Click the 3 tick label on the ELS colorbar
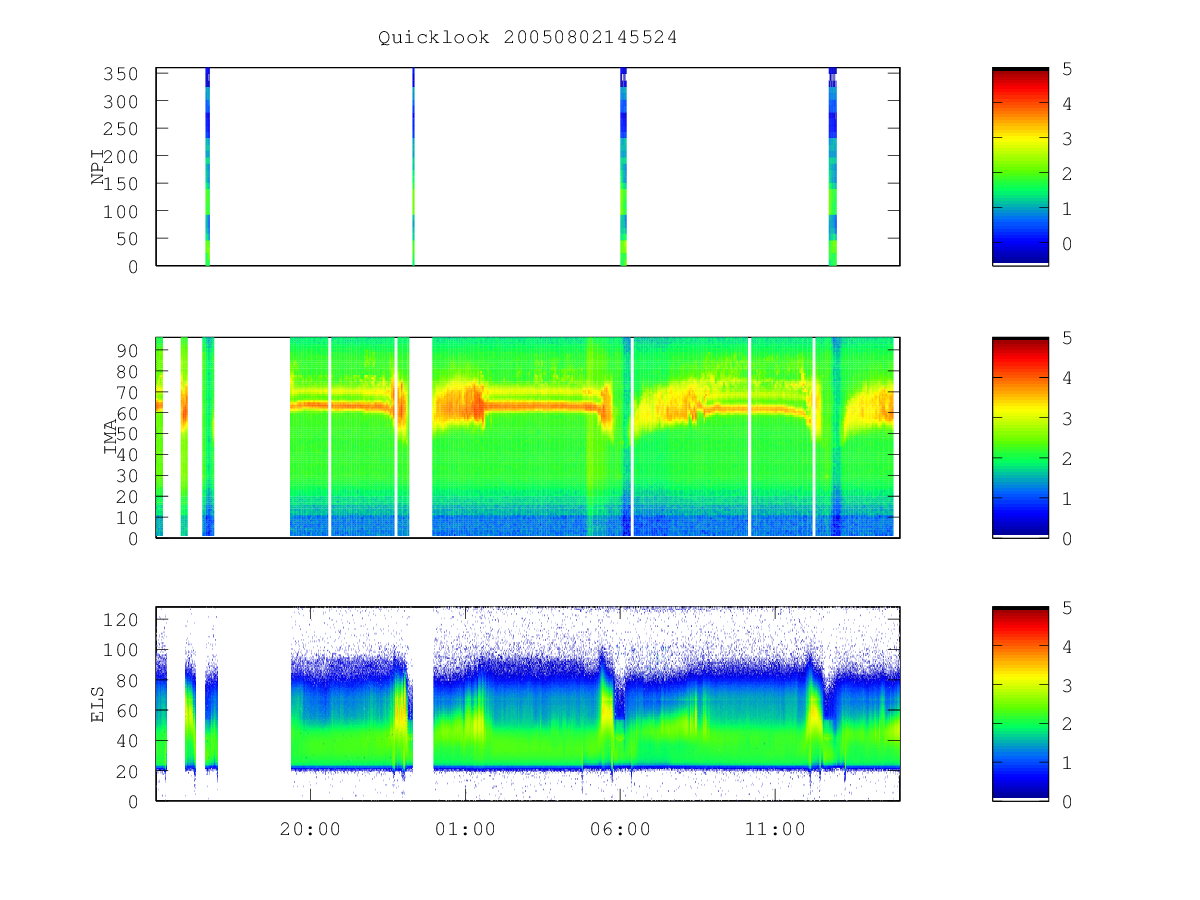Viewport: 1200px width, 900px height. point(1067,685)
